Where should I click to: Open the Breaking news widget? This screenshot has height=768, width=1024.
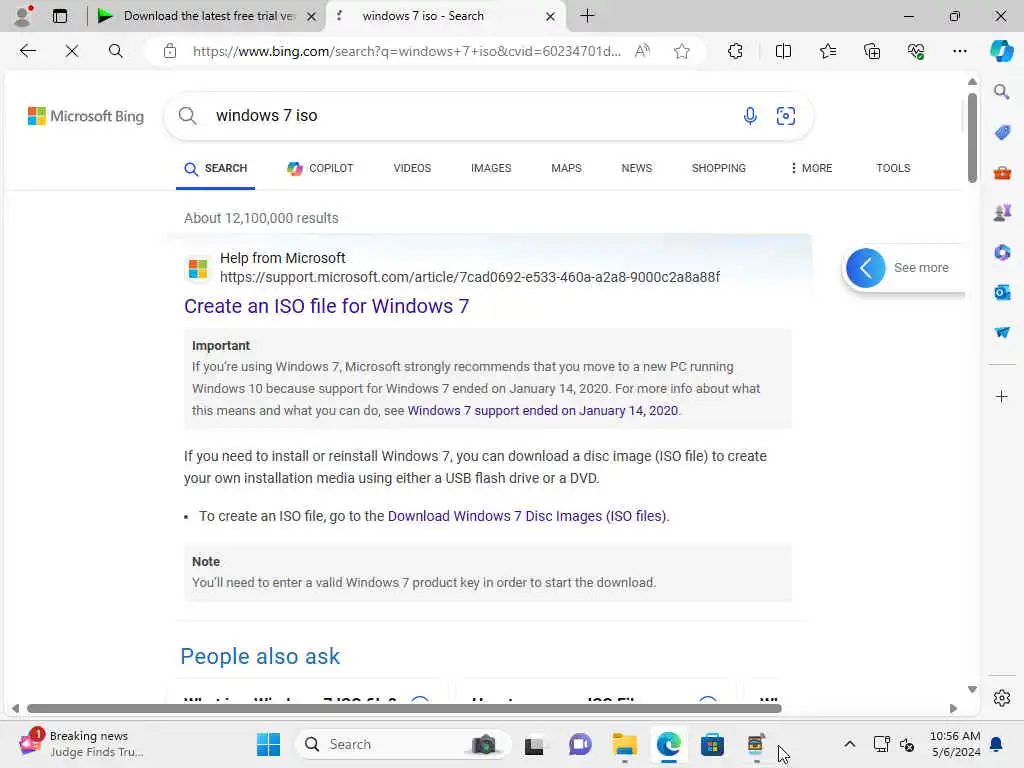point(82,744)
